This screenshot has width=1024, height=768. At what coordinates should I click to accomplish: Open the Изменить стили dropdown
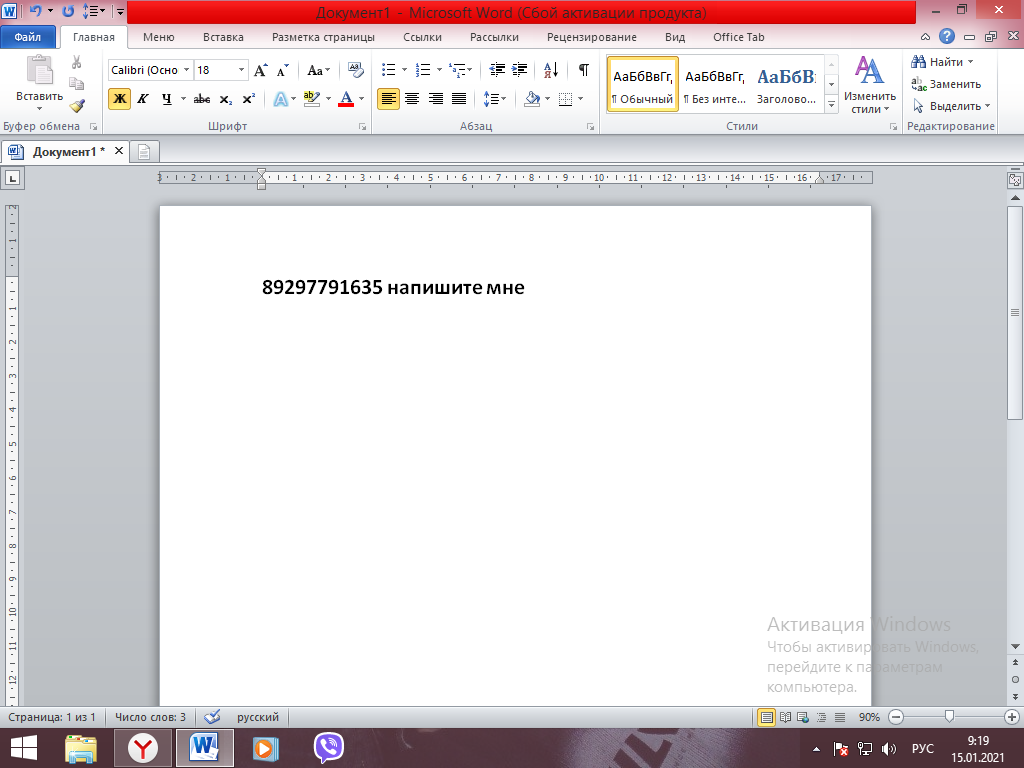[x=868, y=86]
